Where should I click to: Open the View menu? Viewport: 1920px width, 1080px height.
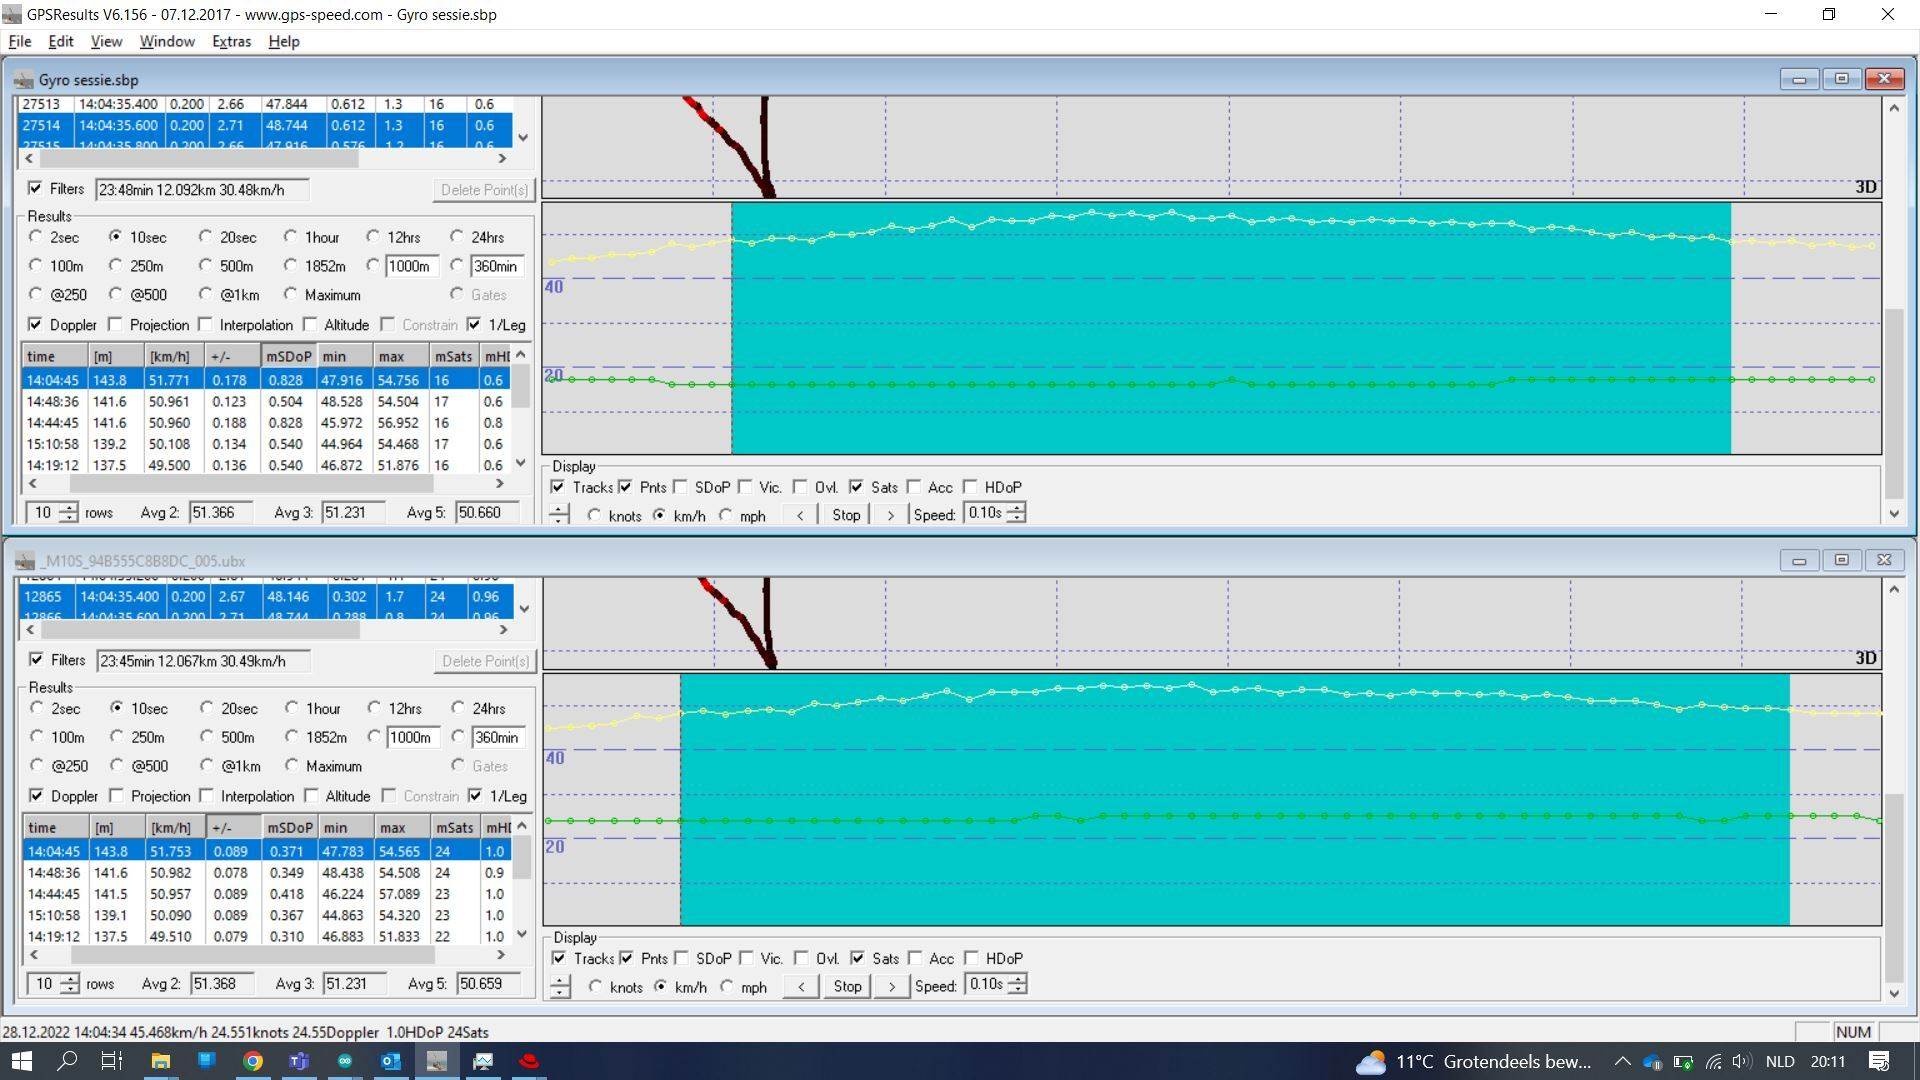(106, 41)
